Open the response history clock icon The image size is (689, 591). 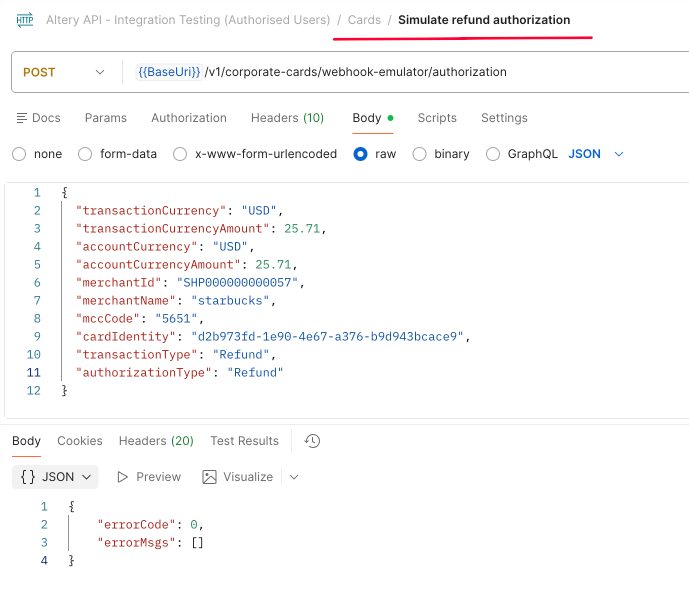click(312, 441)
